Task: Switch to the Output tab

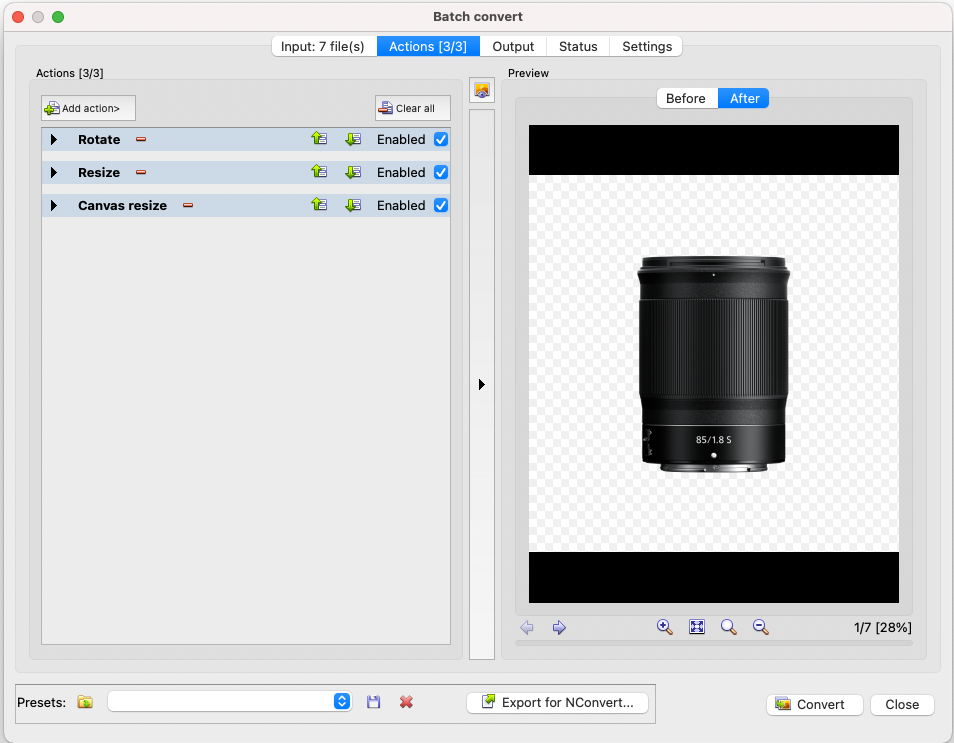Action: tap(513, 46)
